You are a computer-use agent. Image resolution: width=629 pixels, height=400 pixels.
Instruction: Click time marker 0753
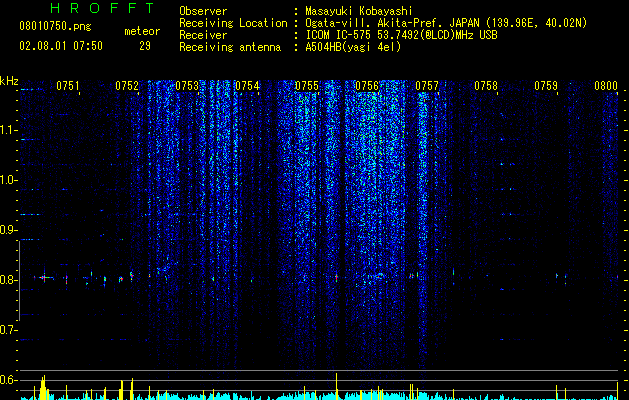tap(187, 86)
